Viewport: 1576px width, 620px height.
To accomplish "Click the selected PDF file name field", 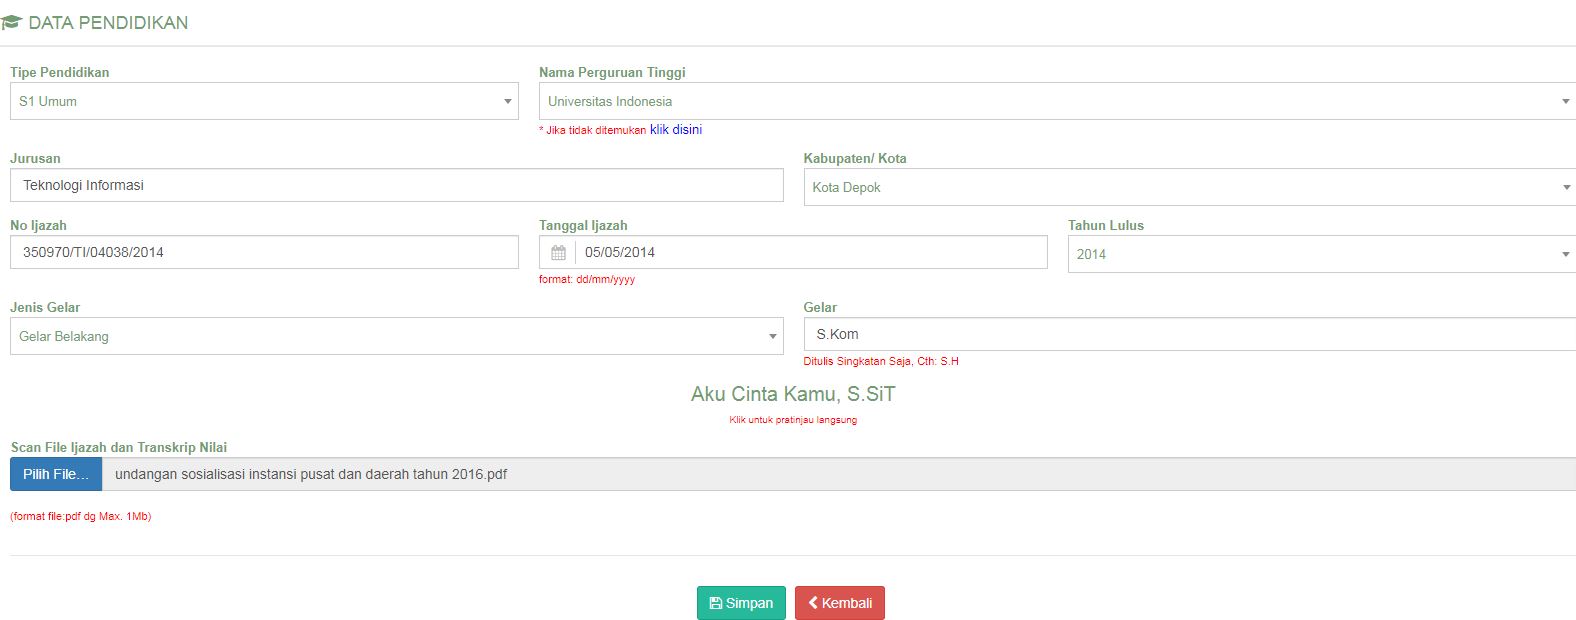I will tap(838, 474).
